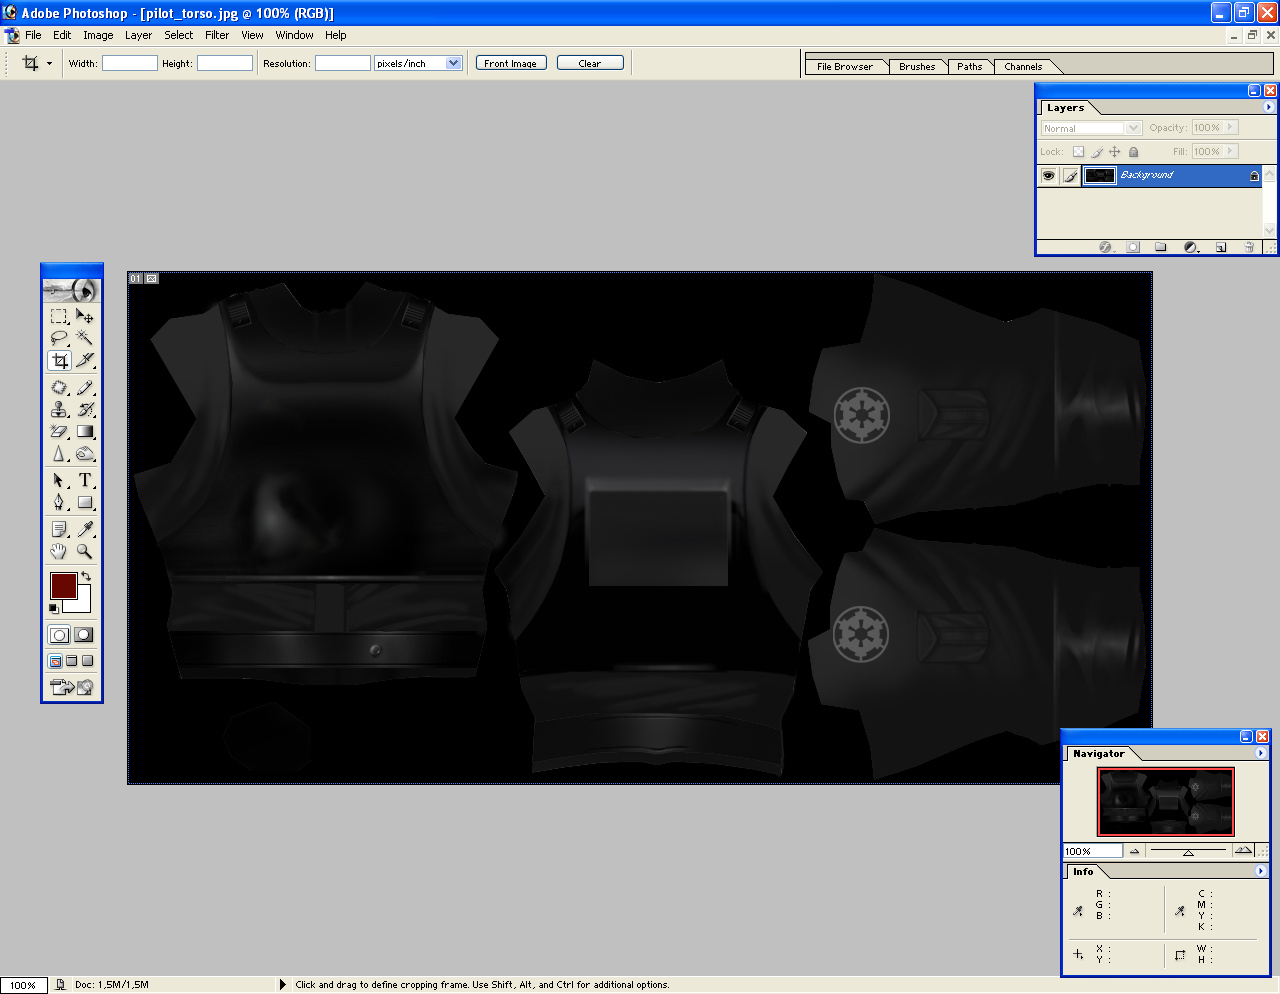Choose the Slice tool

coord(85,360)
